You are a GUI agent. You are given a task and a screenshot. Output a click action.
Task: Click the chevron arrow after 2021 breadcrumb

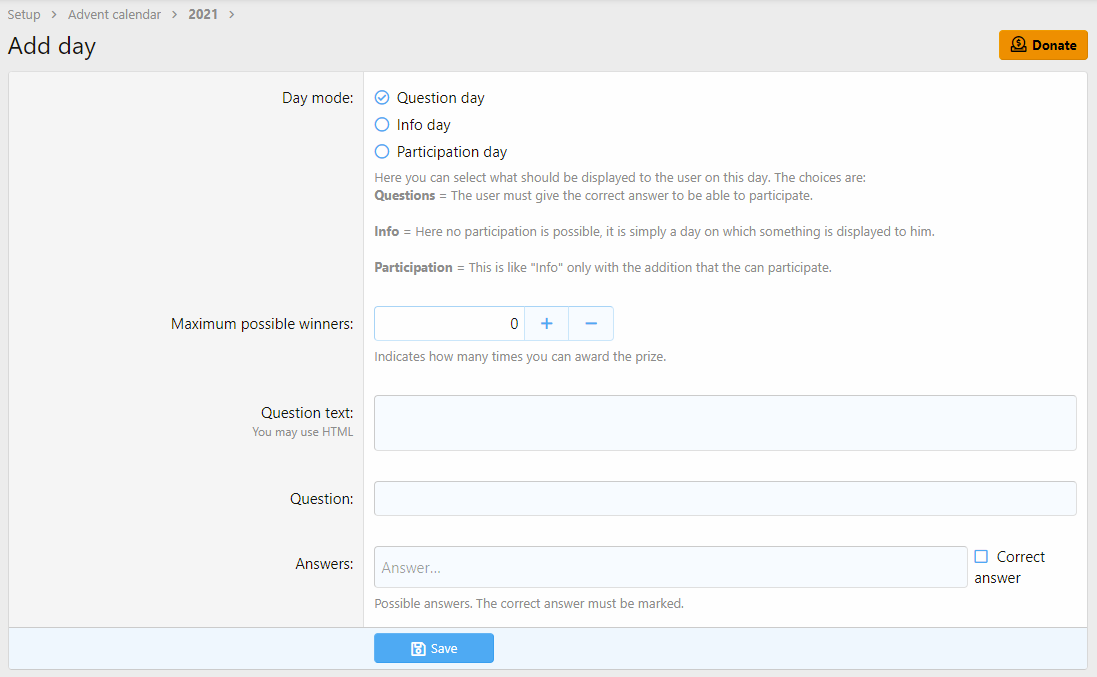[x=232, y=15]
